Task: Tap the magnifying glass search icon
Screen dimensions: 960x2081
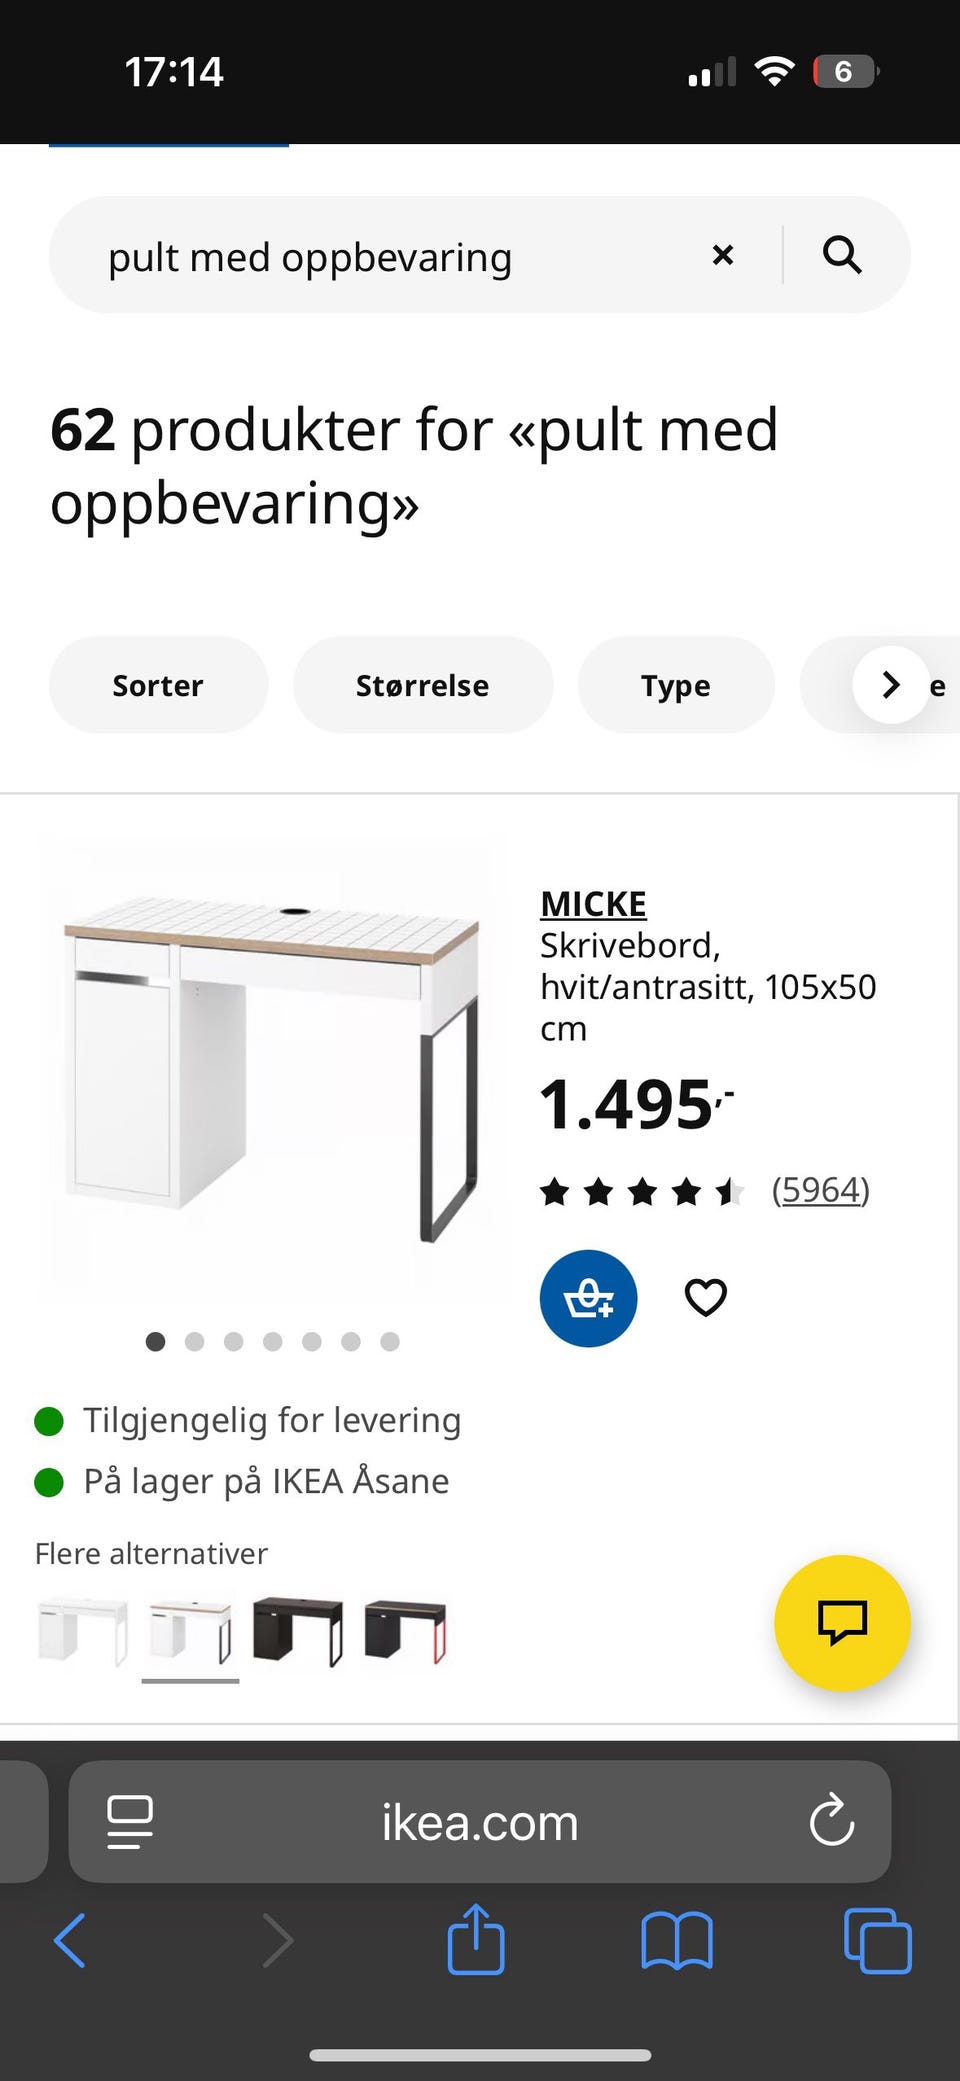Action: click(842, 255)
